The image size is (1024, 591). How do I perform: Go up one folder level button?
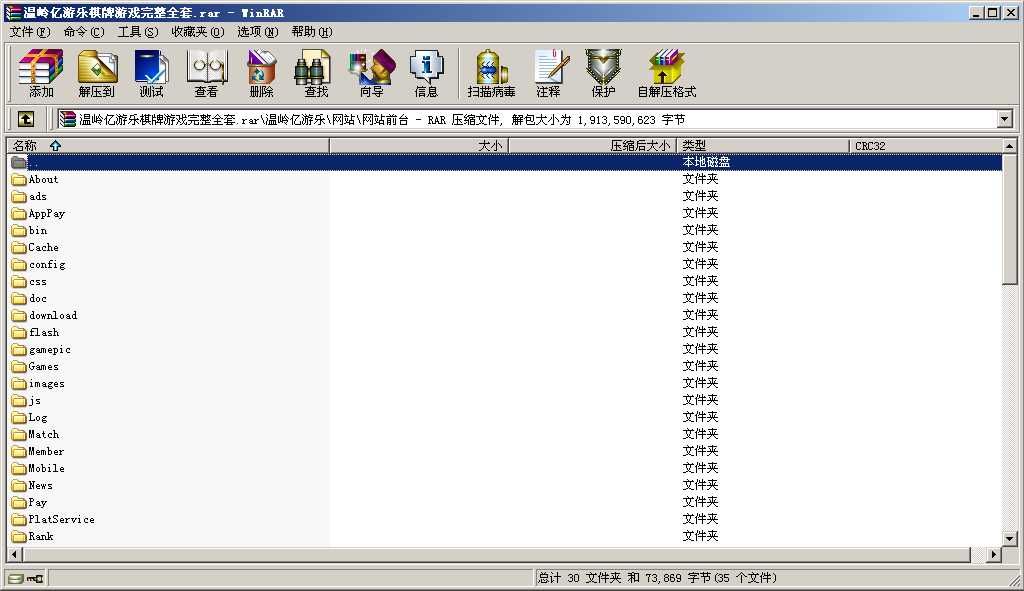(25, 119)
